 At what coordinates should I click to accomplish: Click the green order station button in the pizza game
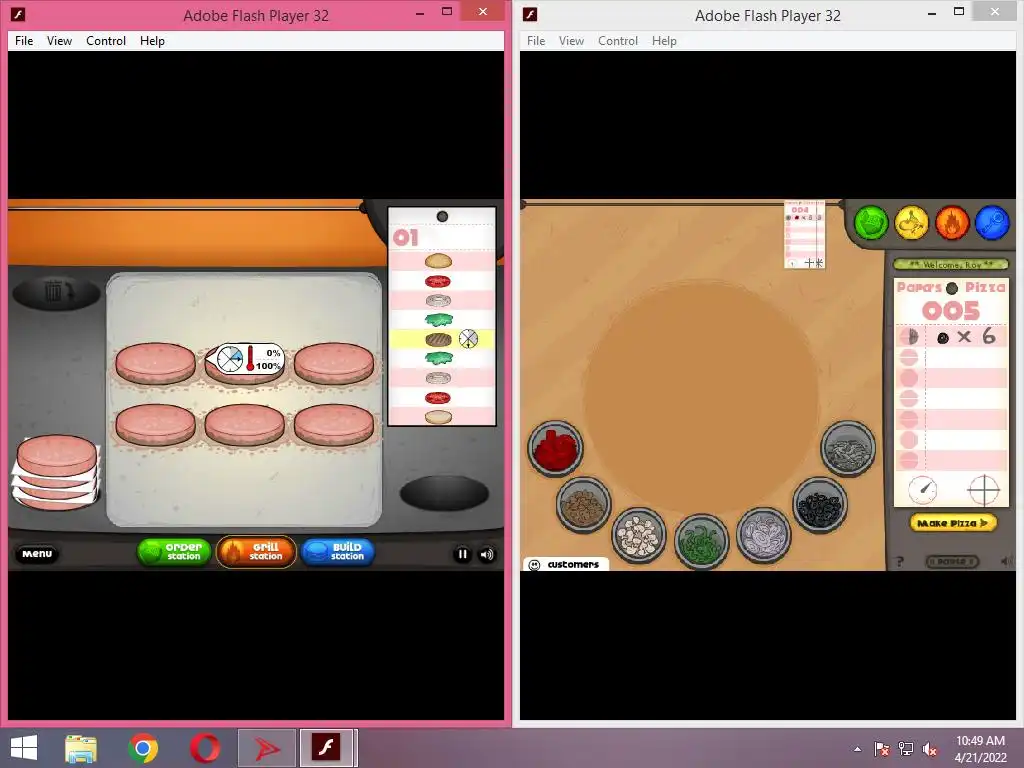871,223
